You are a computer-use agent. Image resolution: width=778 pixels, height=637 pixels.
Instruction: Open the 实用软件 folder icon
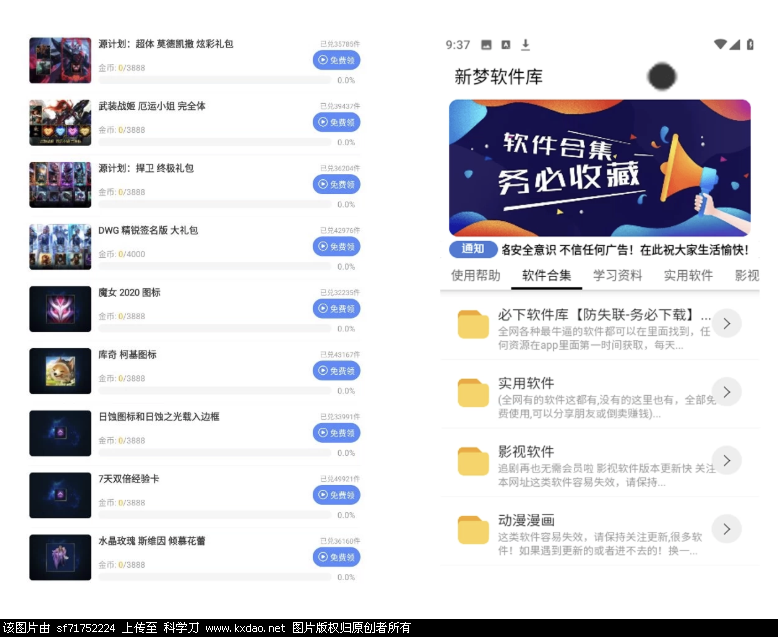[x=473, y=392]
